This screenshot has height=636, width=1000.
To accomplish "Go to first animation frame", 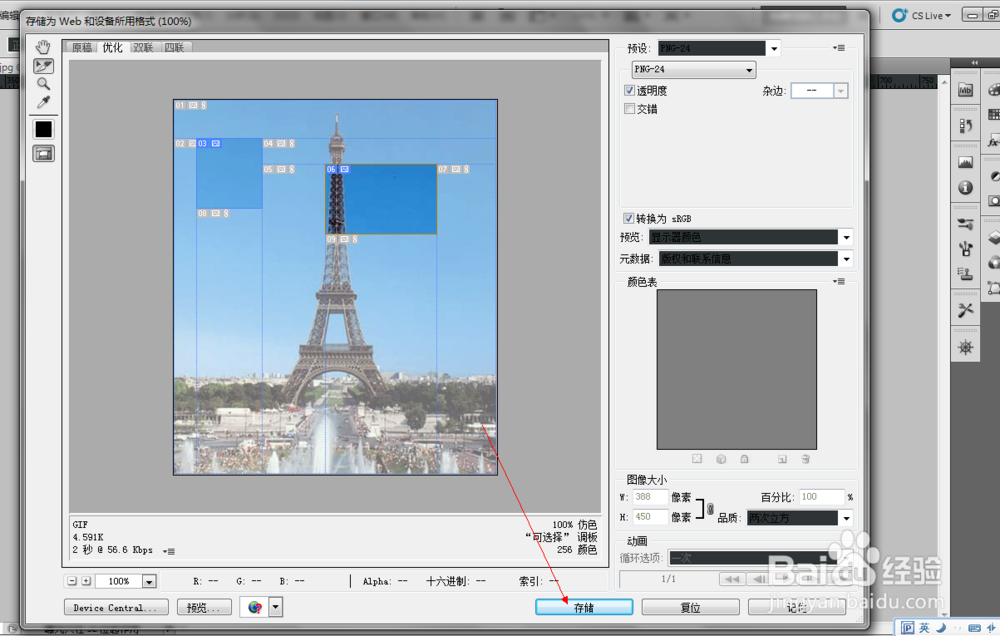I will point(732,579).
